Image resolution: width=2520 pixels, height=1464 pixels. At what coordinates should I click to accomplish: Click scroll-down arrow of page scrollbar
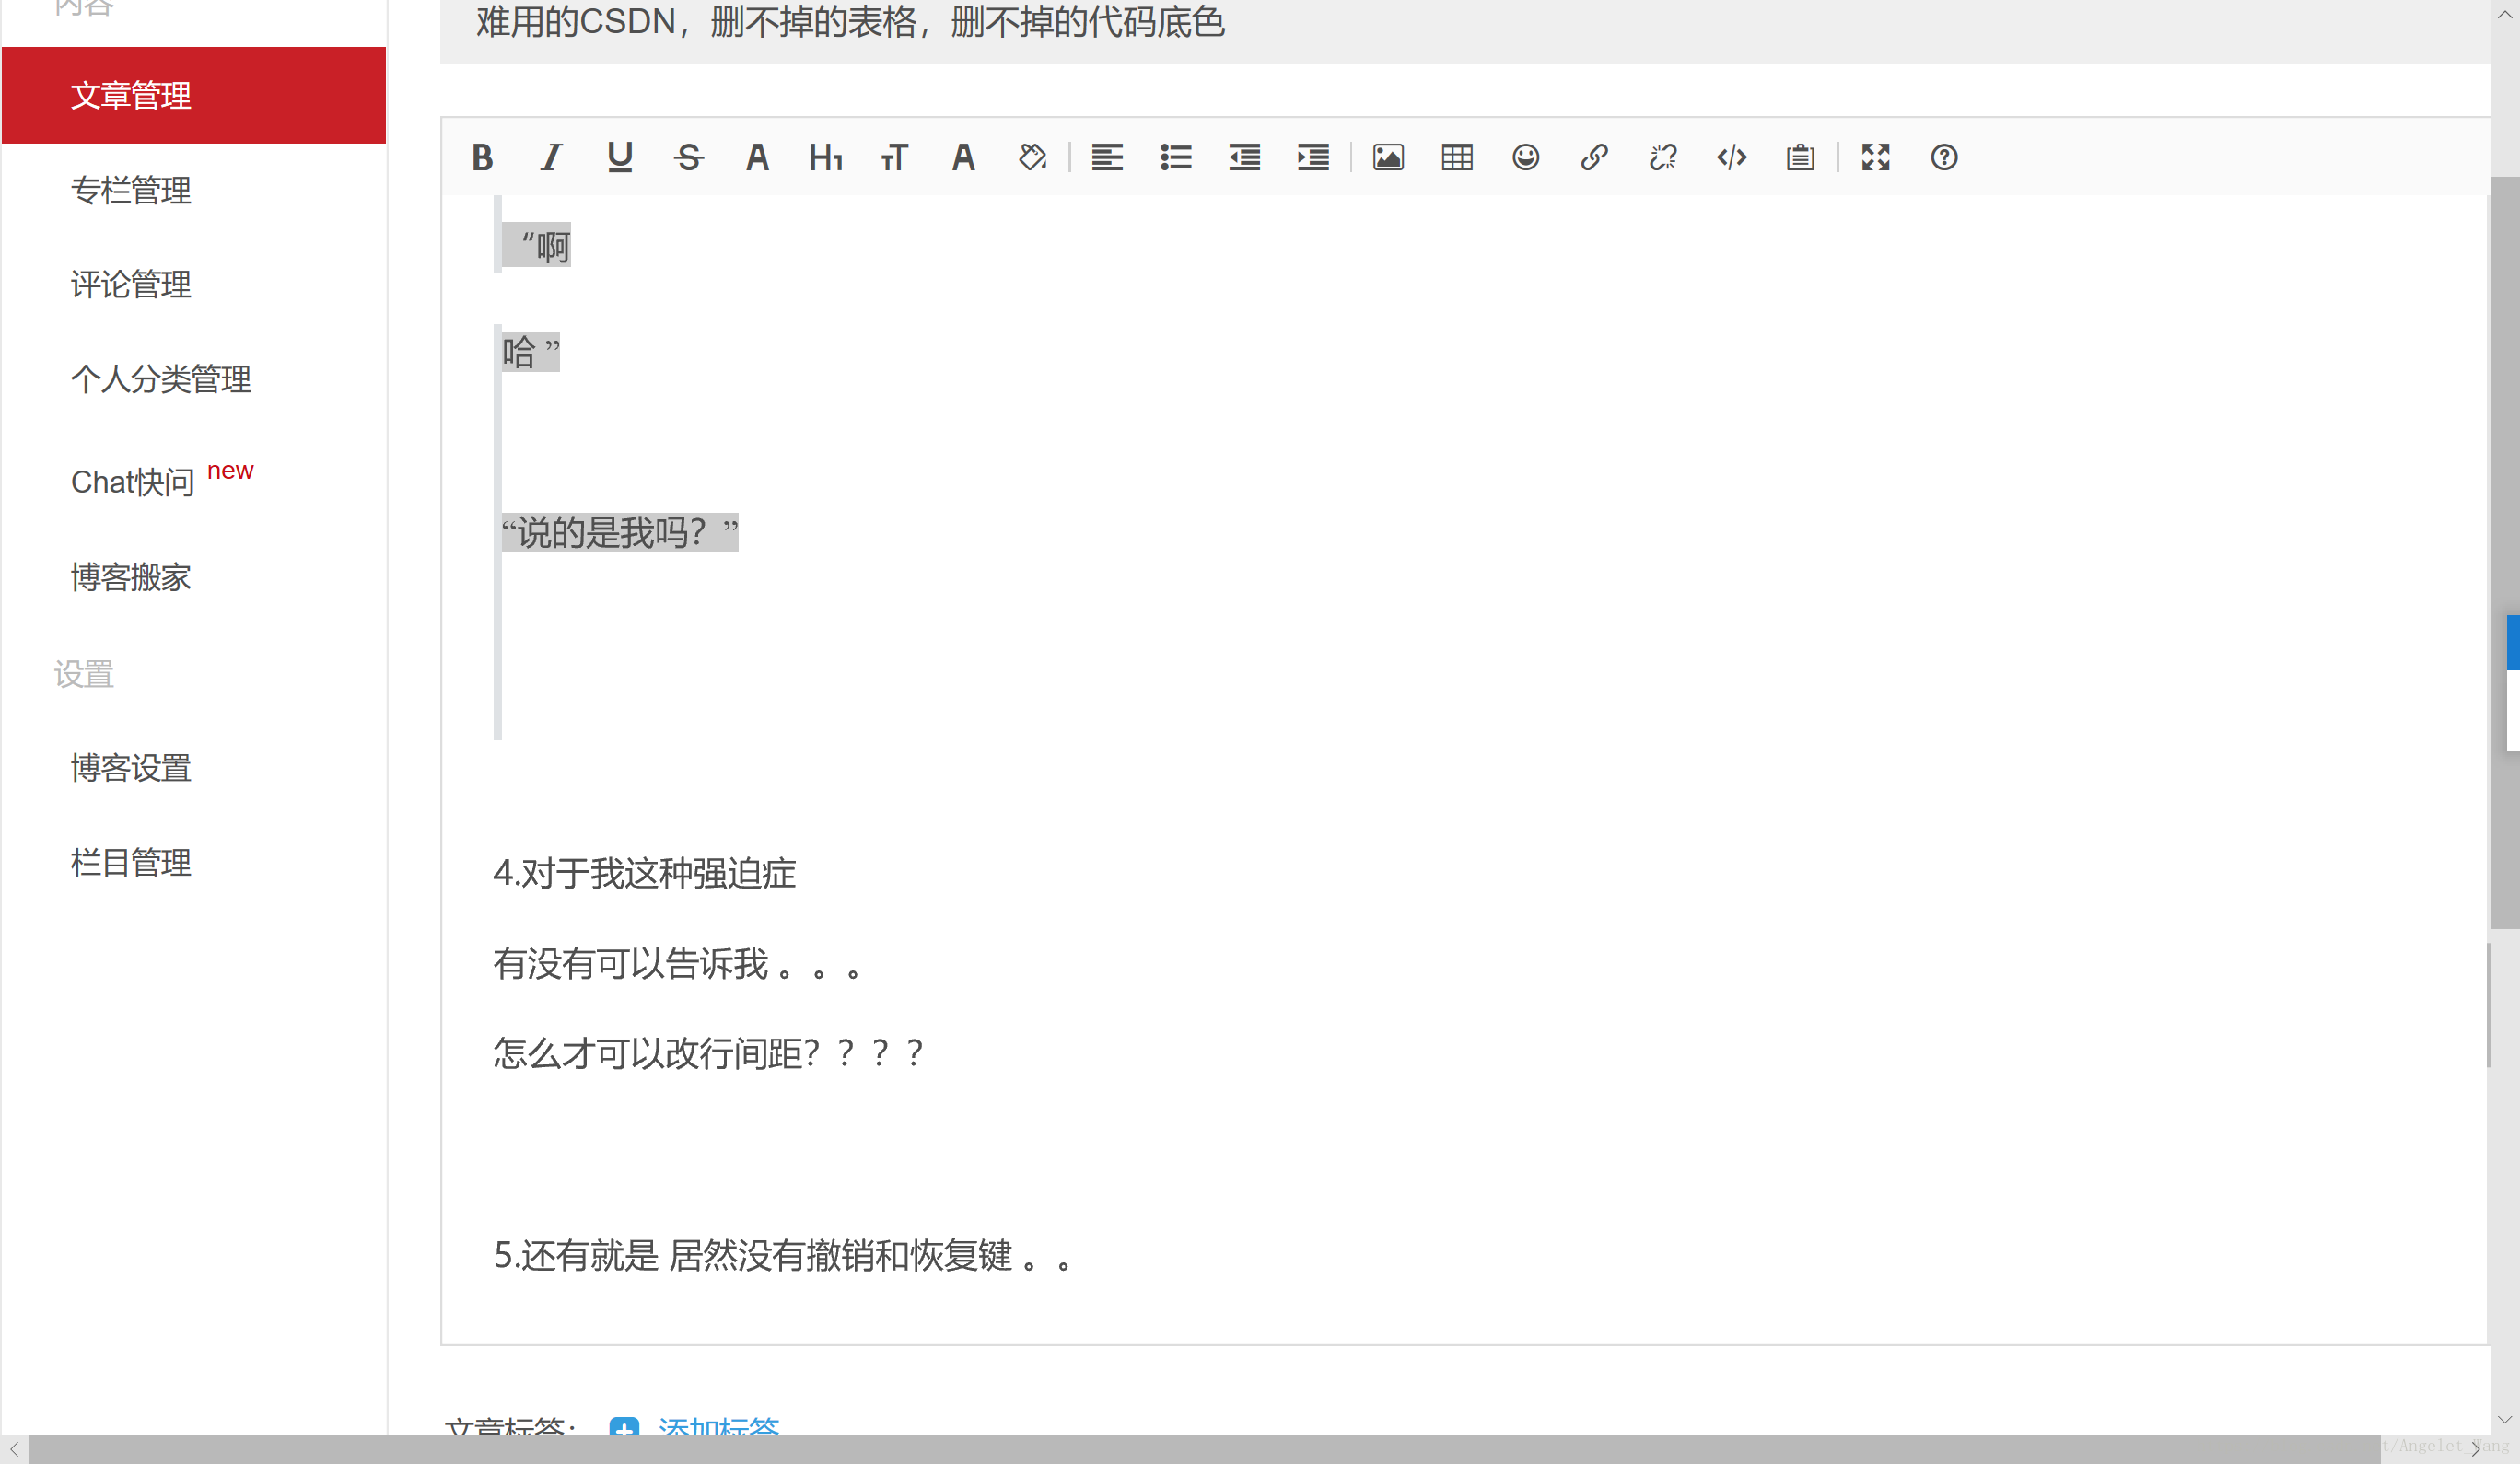(2504, 1419)
